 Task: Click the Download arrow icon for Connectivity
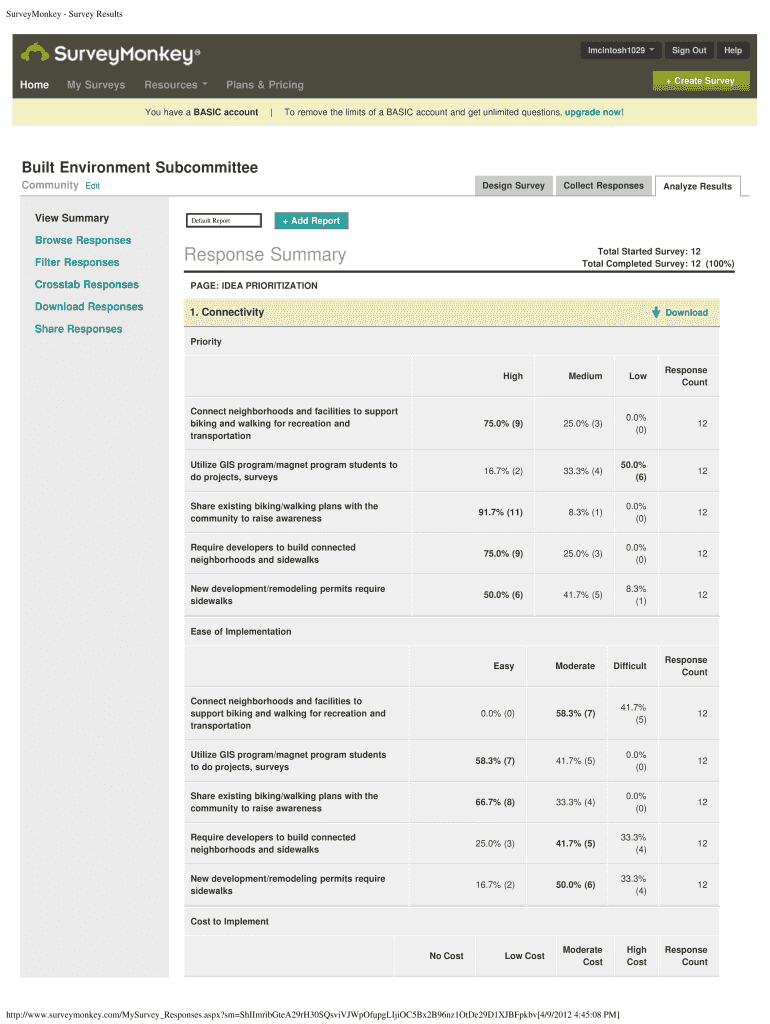pyautogui.click(x=656, y=312)
